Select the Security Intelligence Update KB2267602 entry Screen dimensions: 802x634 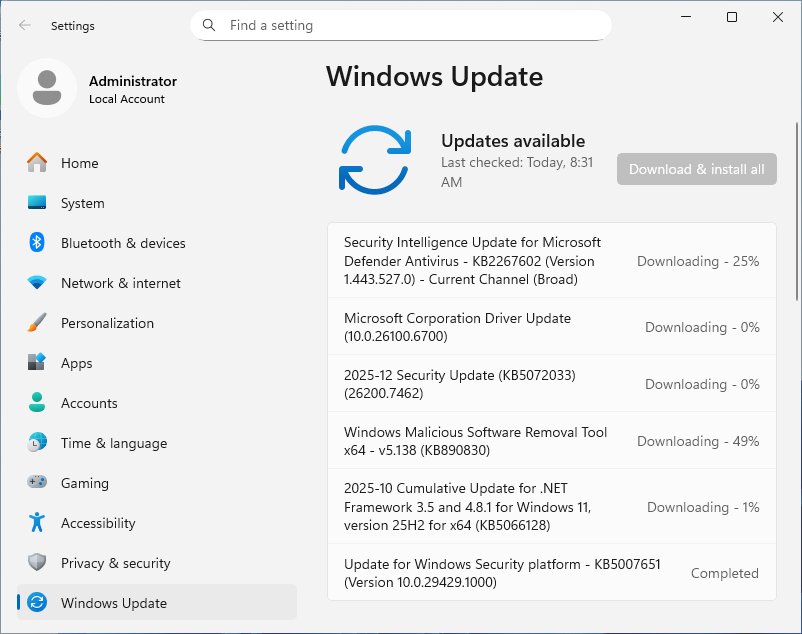point(552,260)
